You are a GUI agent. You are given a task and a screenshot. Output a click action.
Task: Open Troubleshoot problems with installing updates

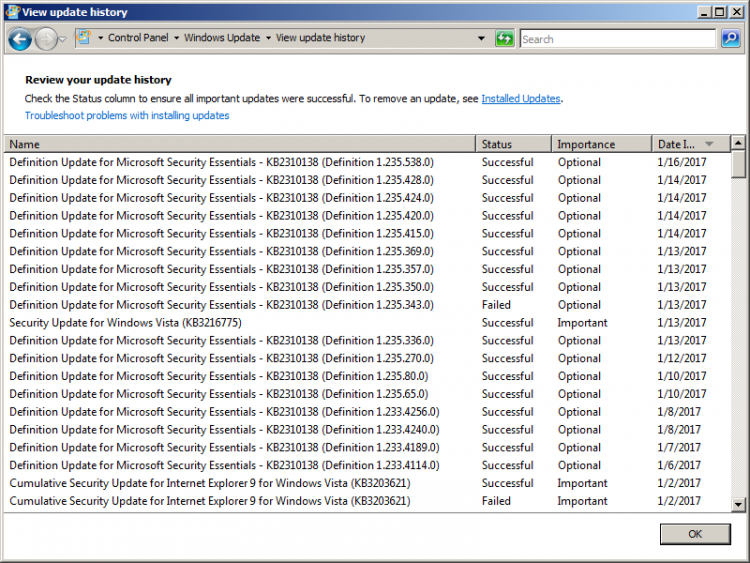point(127,115)
